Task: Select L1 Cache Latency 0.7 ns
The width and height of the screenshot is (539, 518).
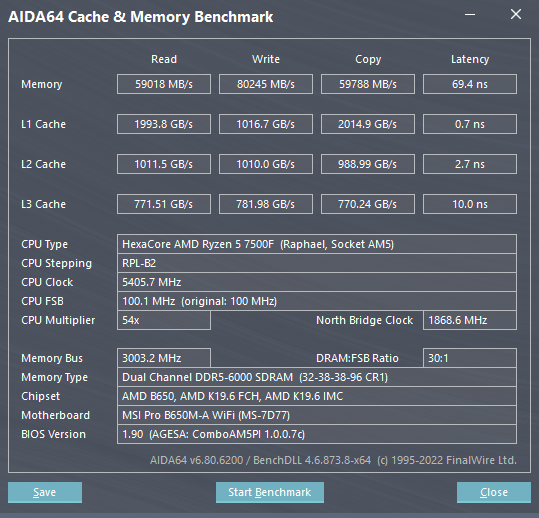Action: point(470,124)
